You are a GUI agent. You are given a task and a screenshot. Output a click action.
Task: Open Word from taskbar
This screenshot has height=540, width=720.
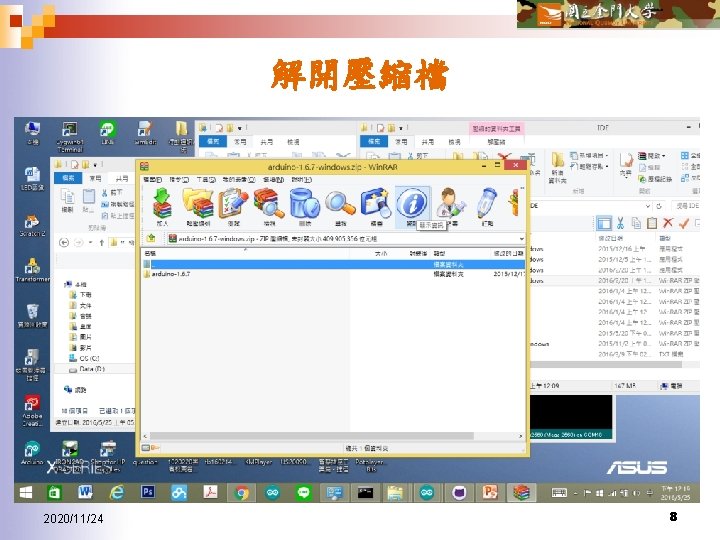click(85, 493)
